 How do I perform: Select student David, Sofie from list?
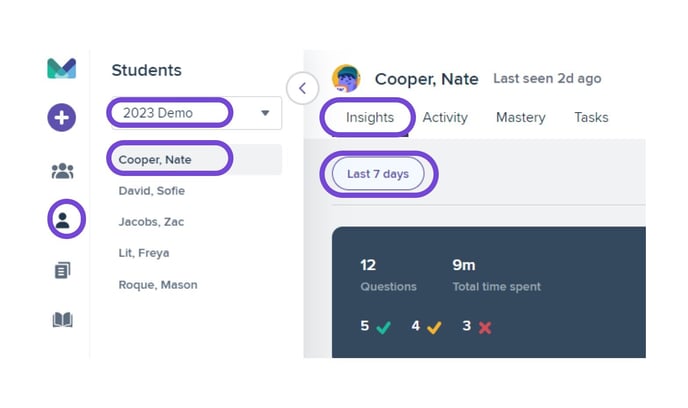(x=151, y=191)
